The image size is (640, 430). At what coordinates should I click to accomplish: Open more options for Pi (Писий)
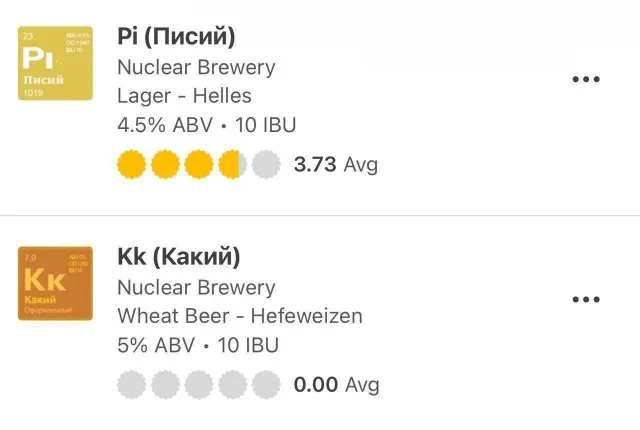(x=585, y=80)
